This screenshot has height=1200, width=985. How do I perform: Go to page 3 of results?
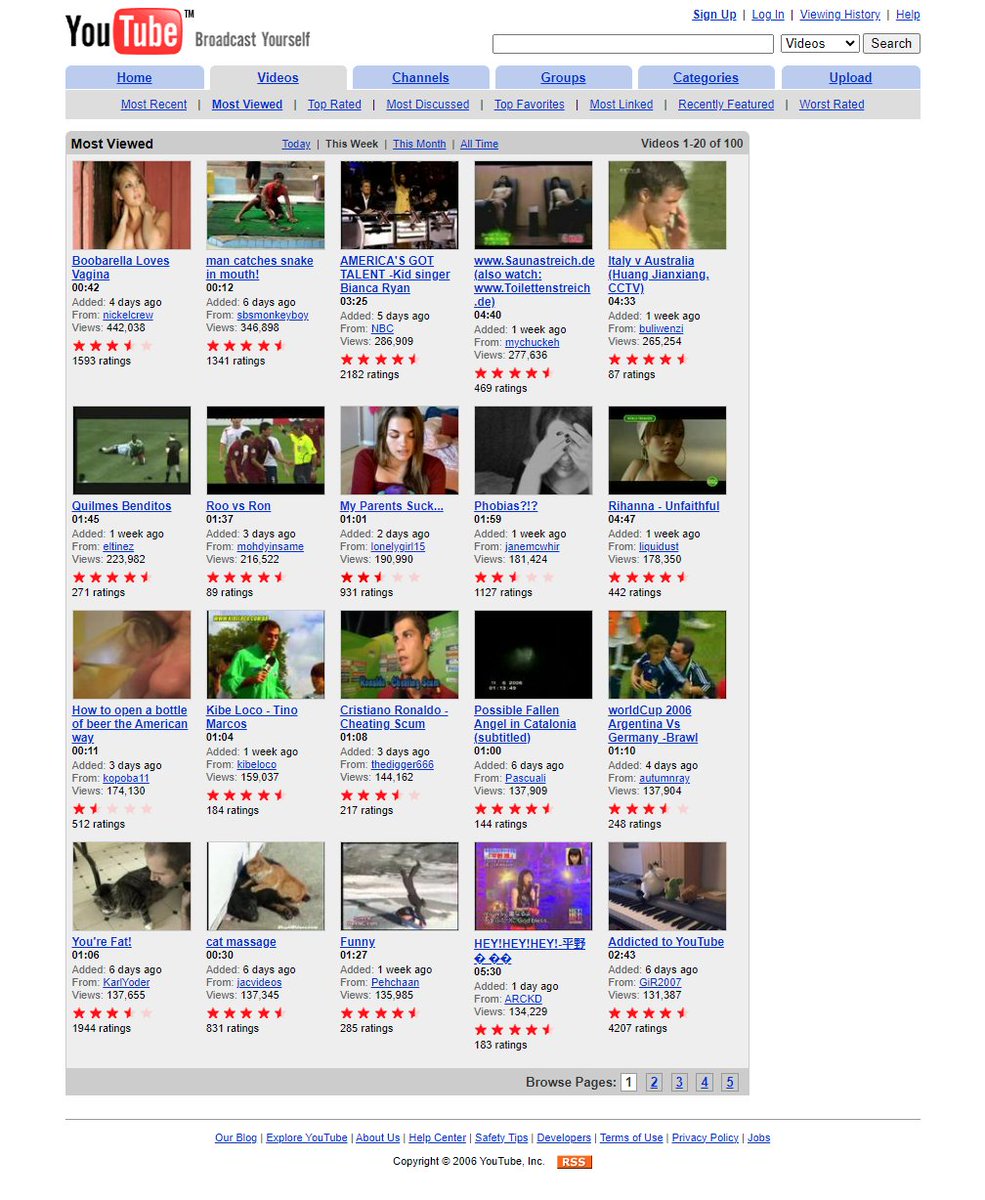click(x=679, y=1081)
